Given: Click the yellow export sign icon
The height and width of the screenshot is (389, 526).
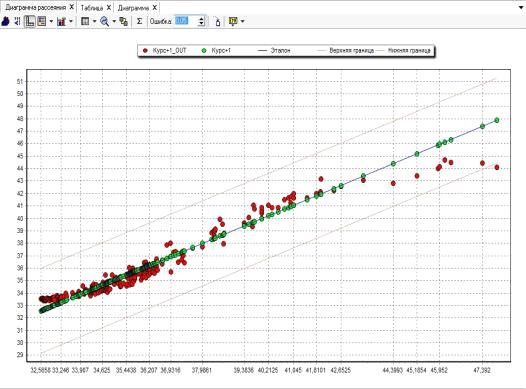Looking at the screenshot, I should click(233, 21).
